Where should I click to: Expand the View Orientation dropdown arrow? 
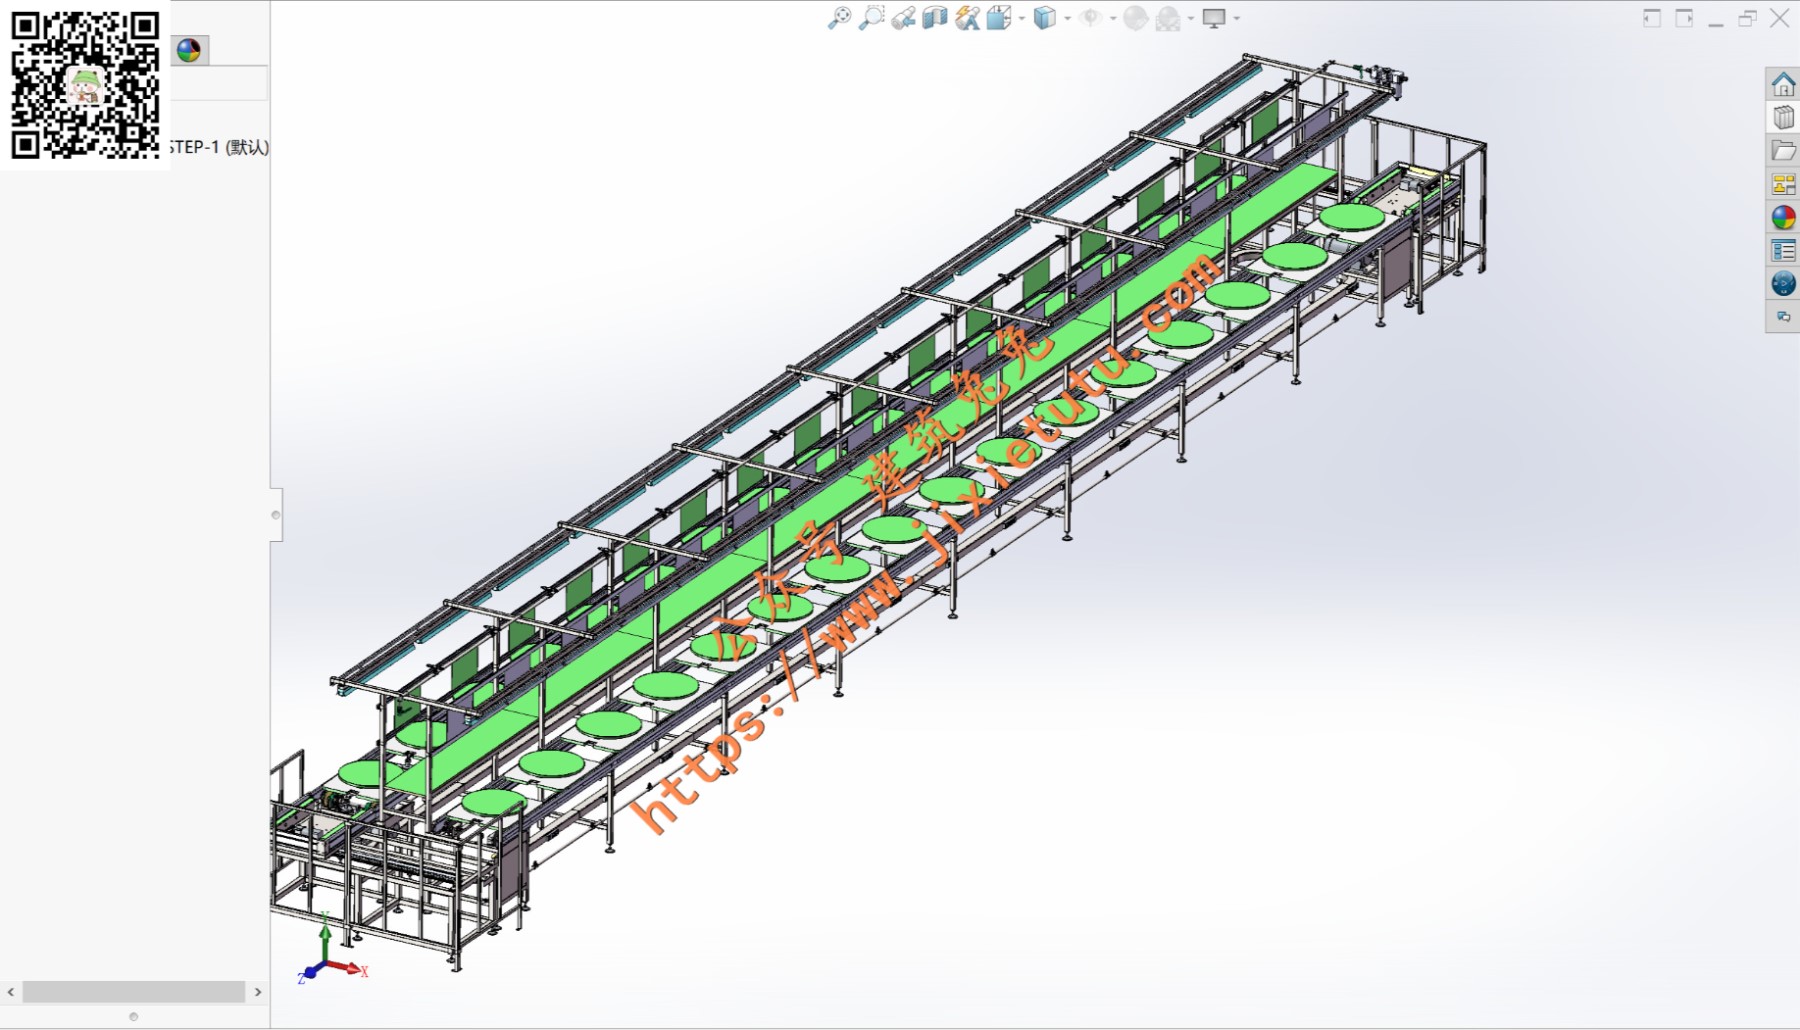click(1022, 19)
